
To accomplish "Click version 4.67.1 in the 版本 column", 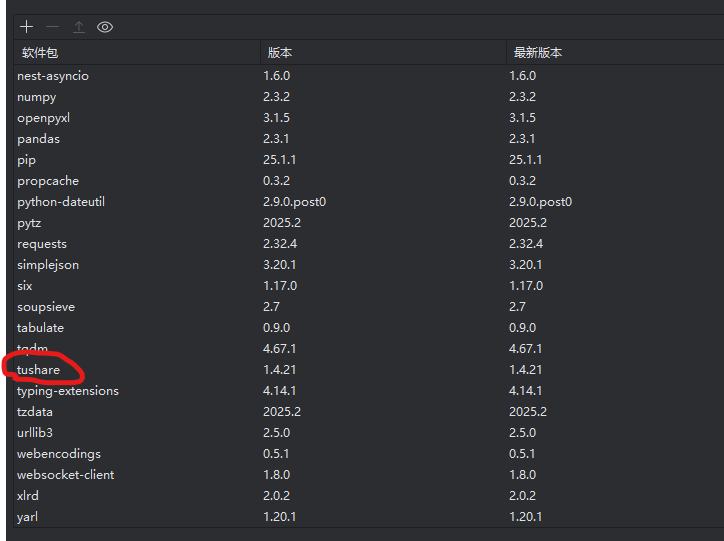I will (280, 349).
